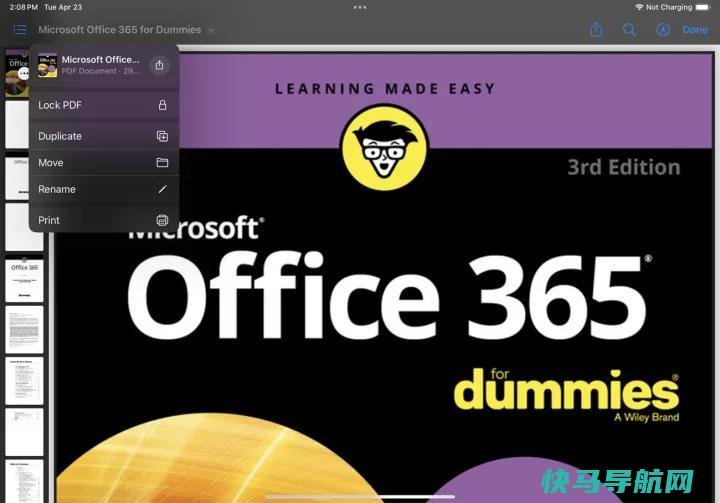
Task: Expand the document title dropdown chevron
Action: (x=211, y=30)
